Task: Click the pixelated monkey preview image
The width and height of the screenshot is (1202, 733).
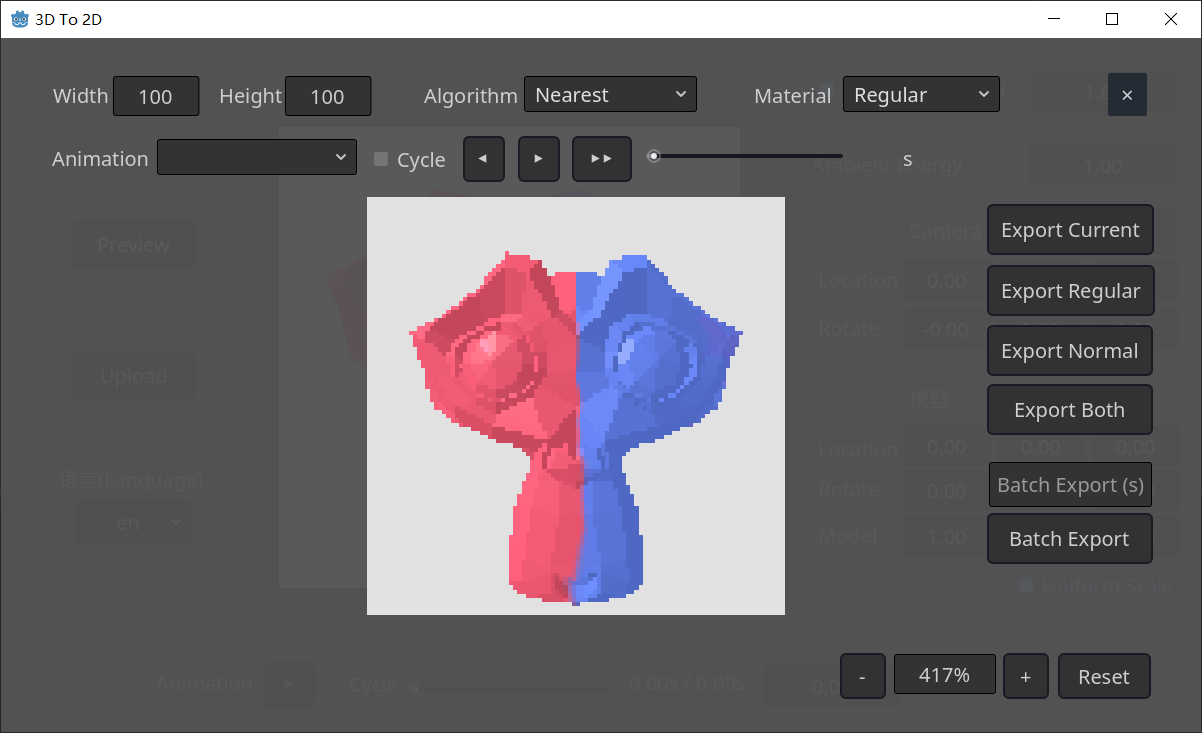Action: click(576, 406)
